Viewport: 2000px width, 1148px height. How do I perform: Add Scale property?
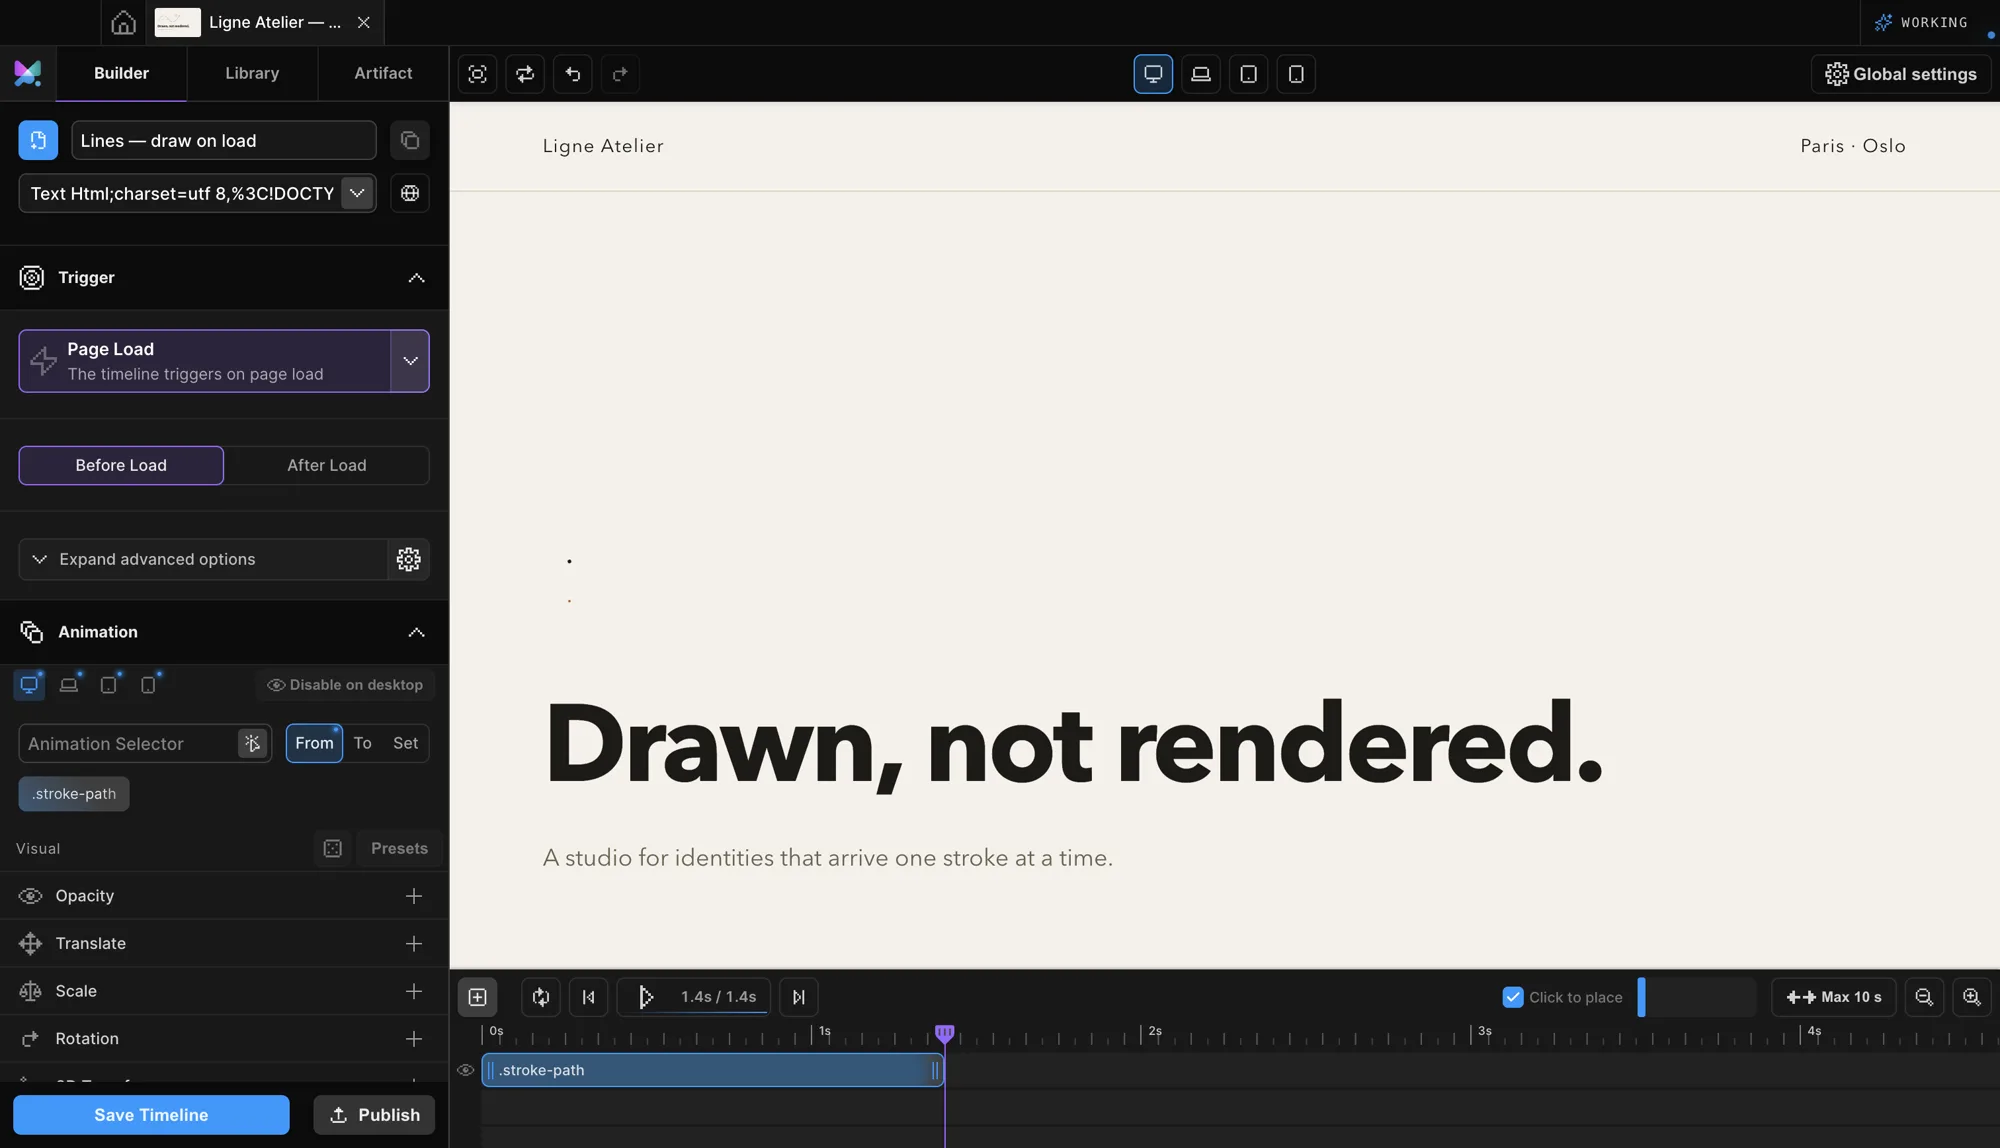[x=414, y=991]
